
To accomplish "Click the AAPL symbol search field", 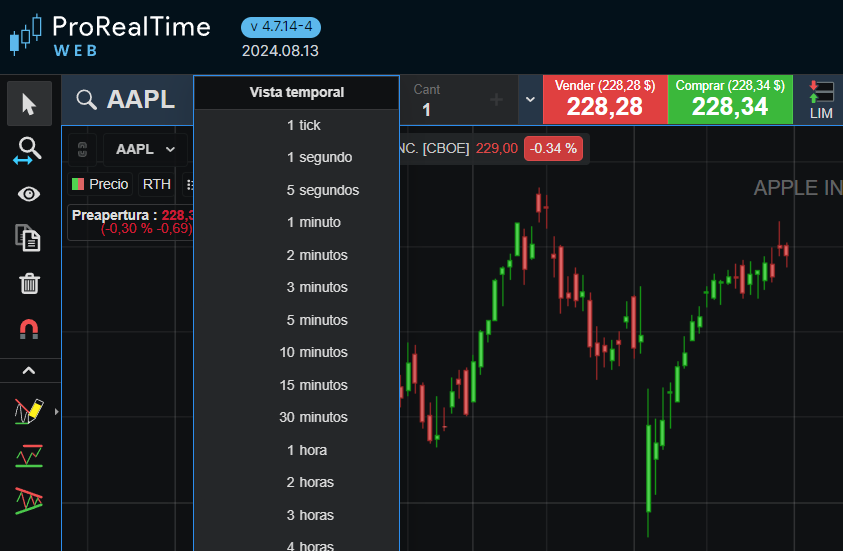I will (127, 100).
